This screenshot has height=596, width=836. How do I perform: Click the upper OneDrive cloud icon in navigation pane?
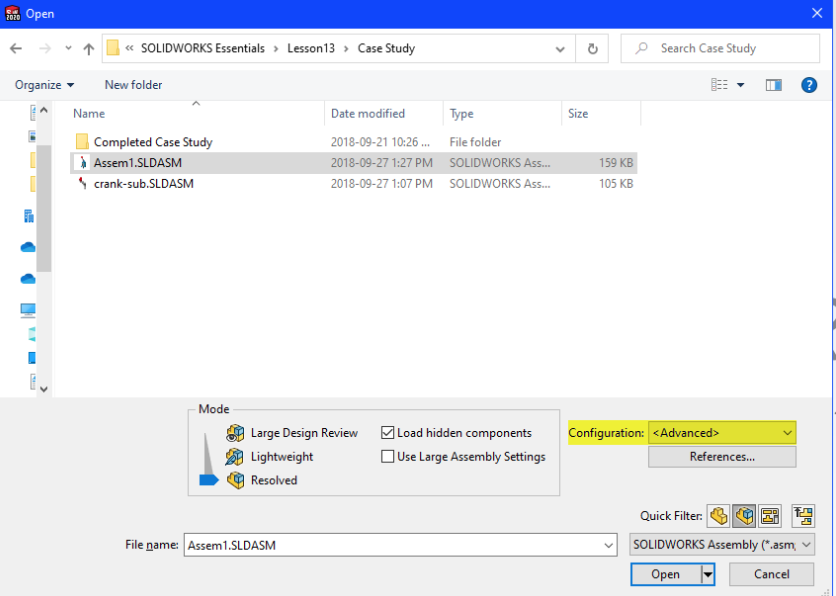(x=28, y=247)
